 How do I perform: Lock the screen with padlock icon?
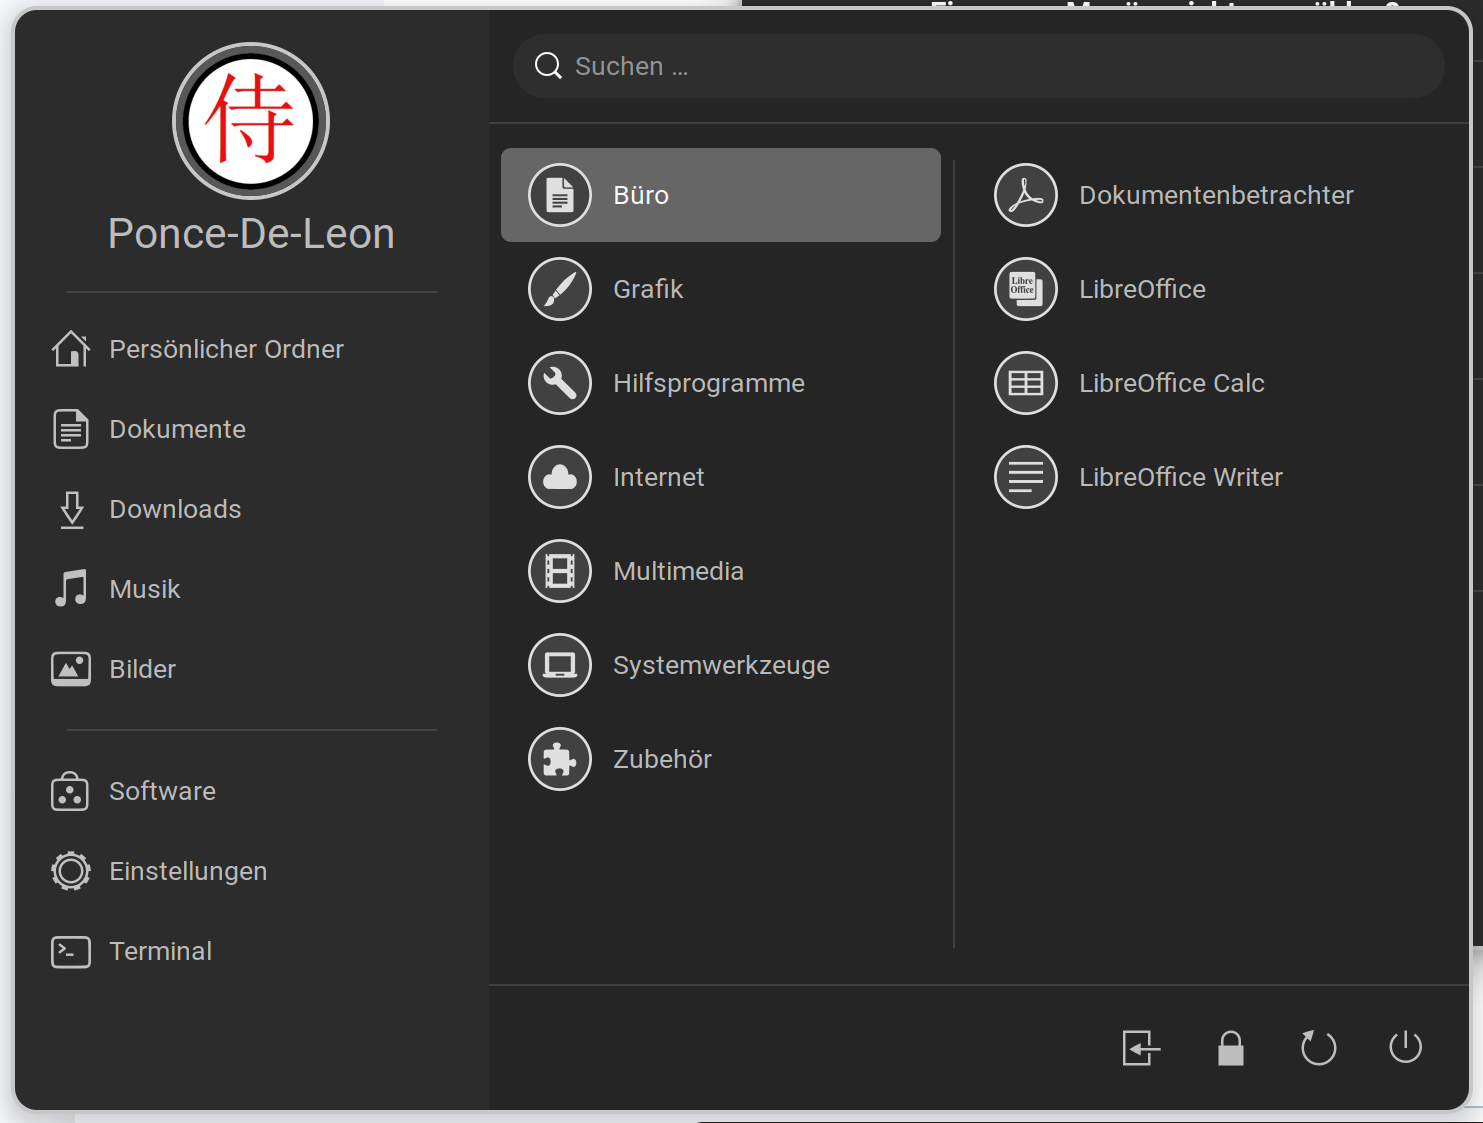click(1230, 1047)
